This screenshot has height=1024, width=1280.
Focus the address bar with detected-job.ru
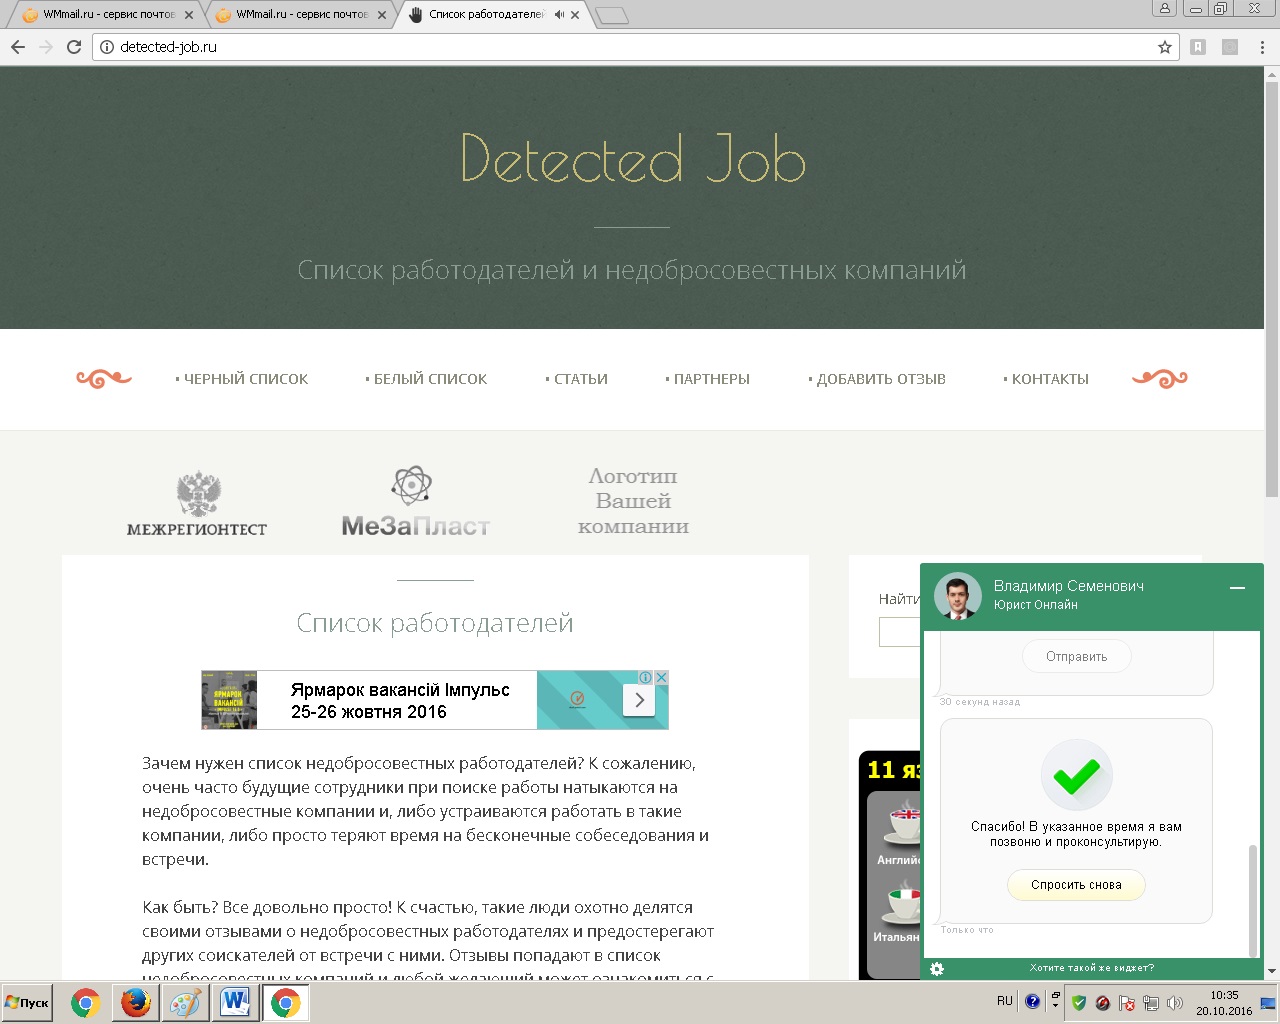(x=634, y=47)
